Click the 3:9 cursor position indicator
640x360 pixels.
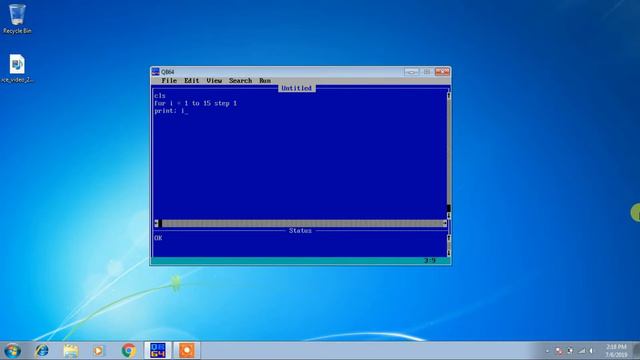tap(429, 260)
